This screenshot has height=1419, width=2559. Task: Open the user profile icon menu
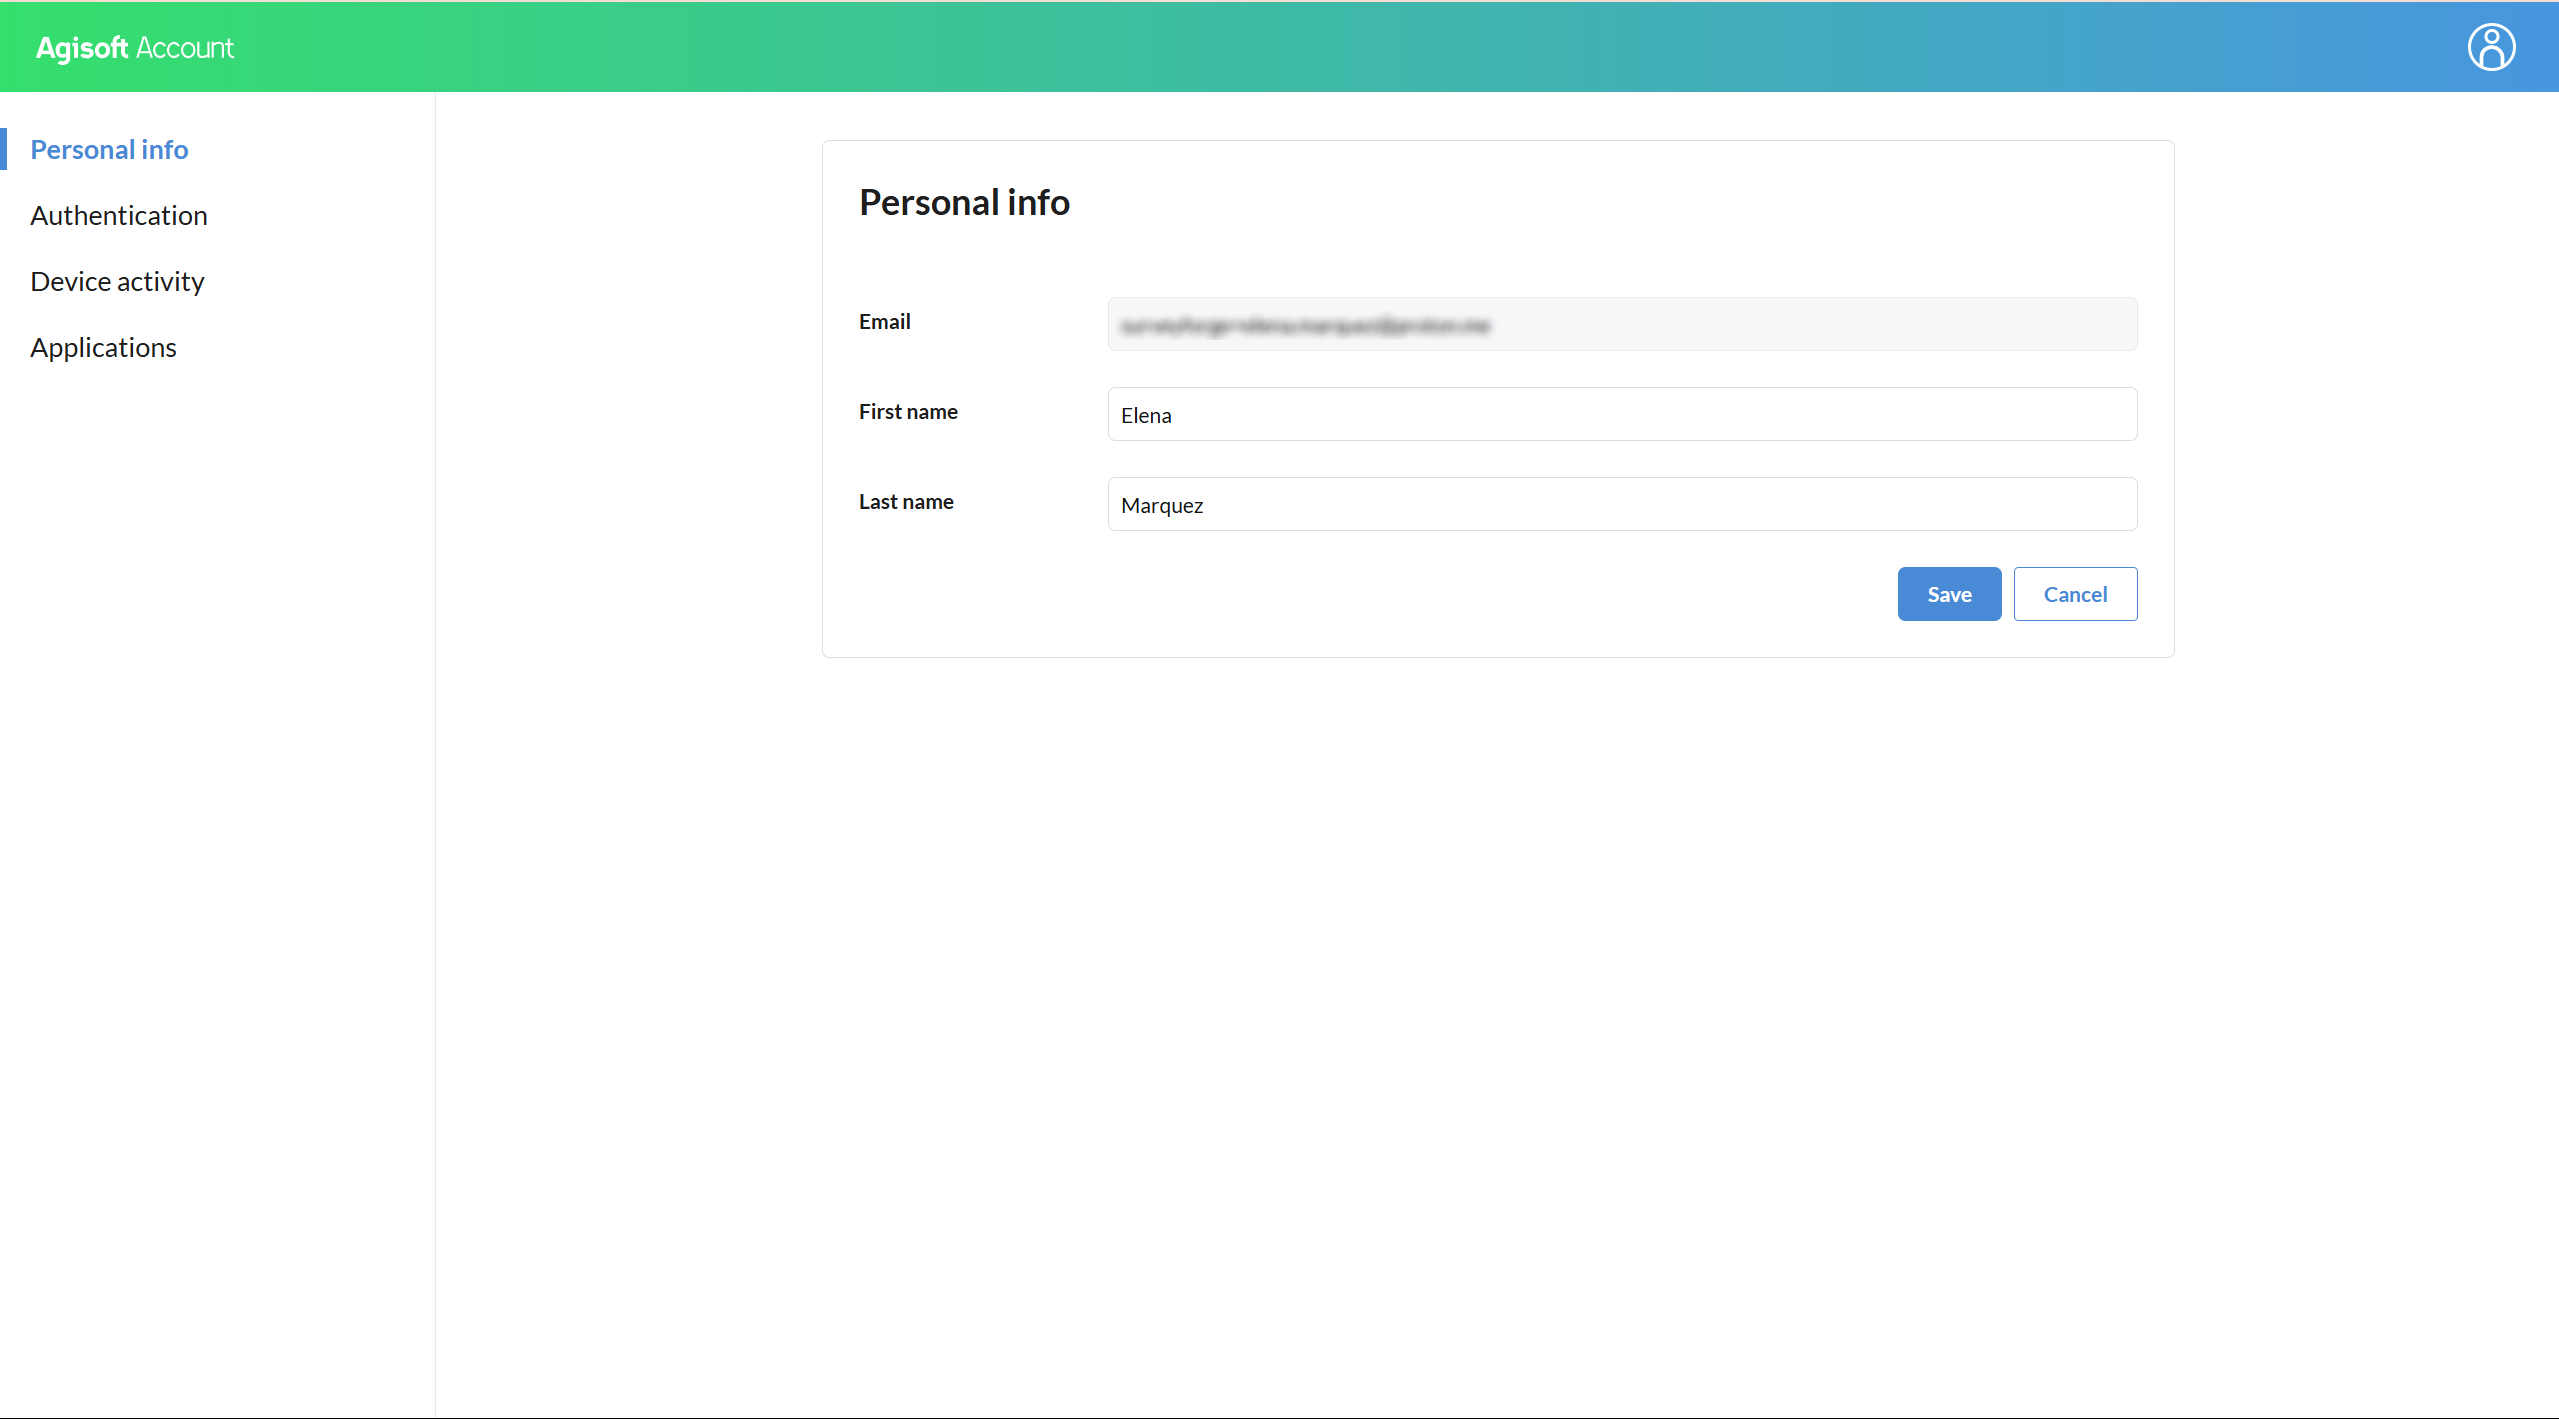coord(2491,47)
